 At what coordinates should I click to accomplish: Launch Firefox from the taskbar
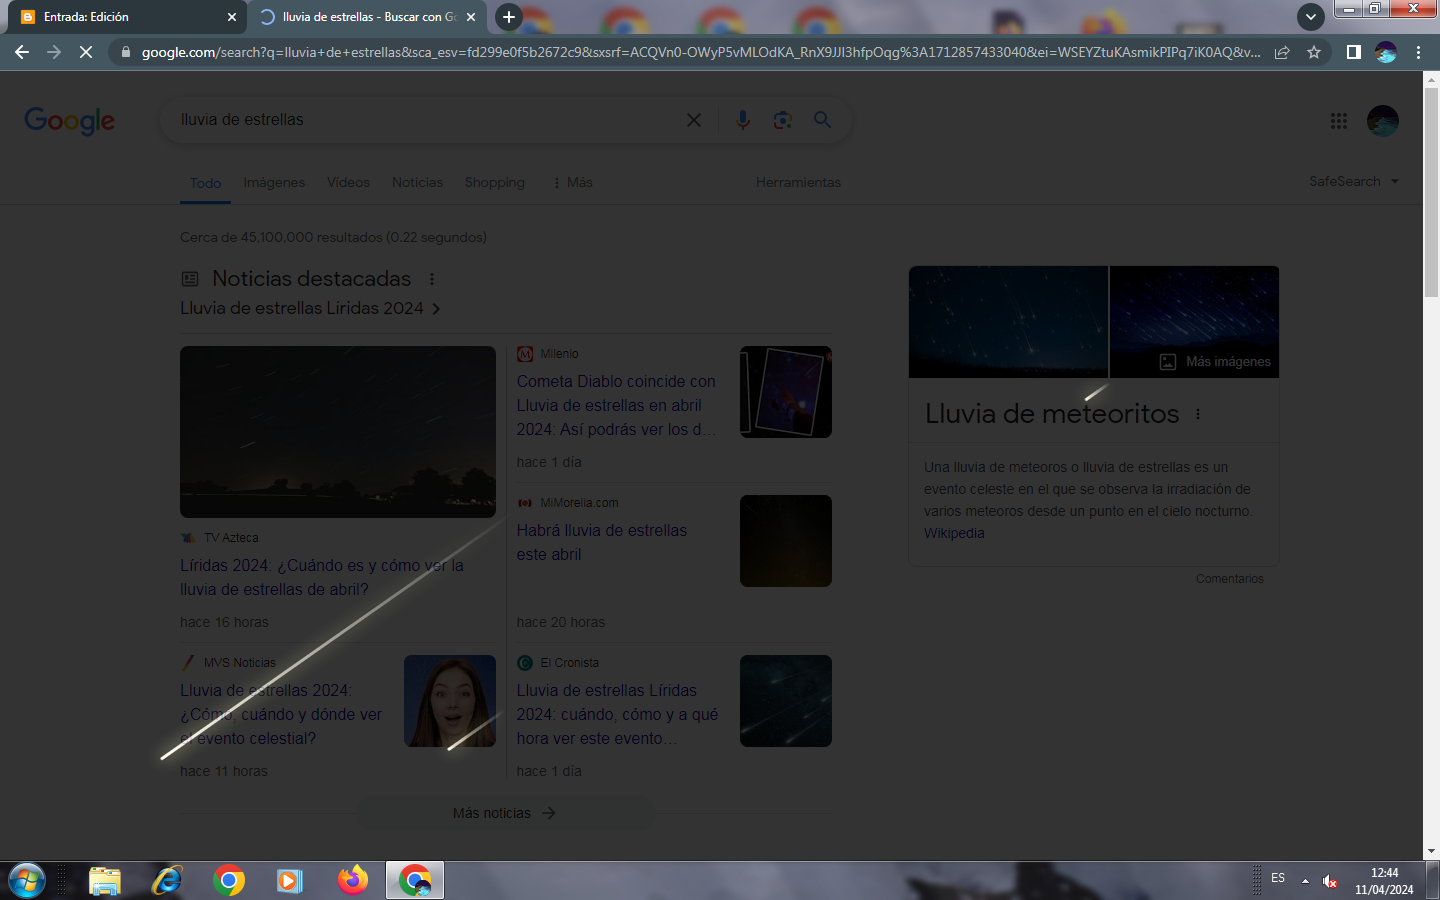point(352,881)
